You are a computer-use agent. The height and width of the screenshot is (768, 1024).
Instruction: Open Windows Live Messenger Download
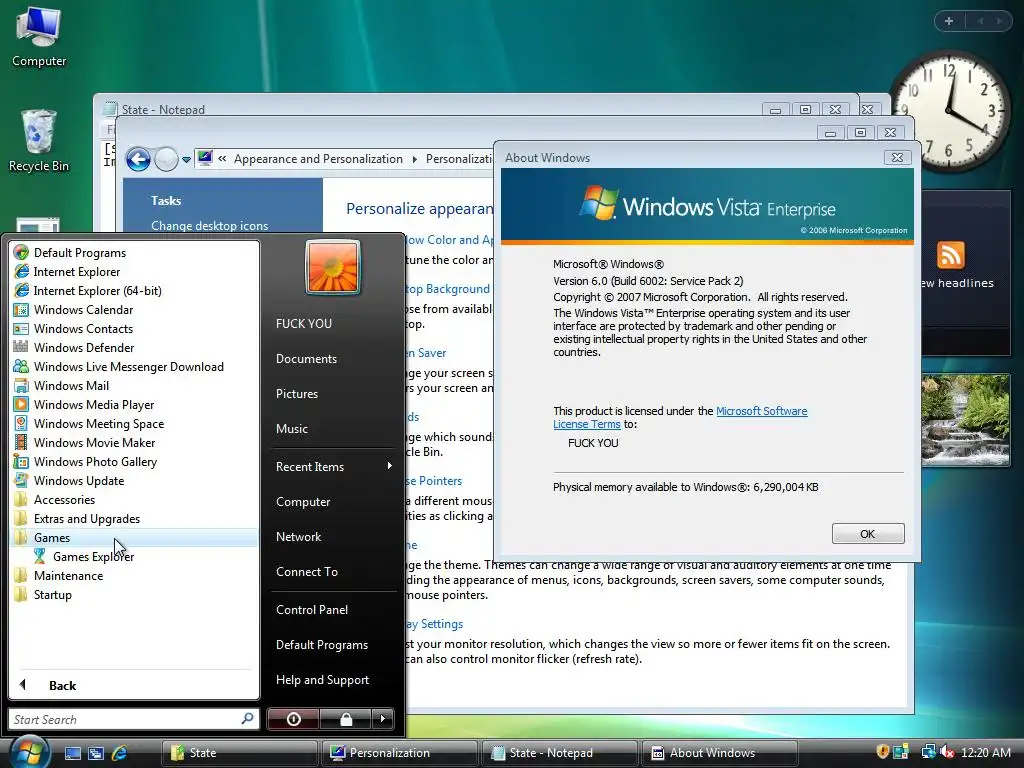coord(129,366)
